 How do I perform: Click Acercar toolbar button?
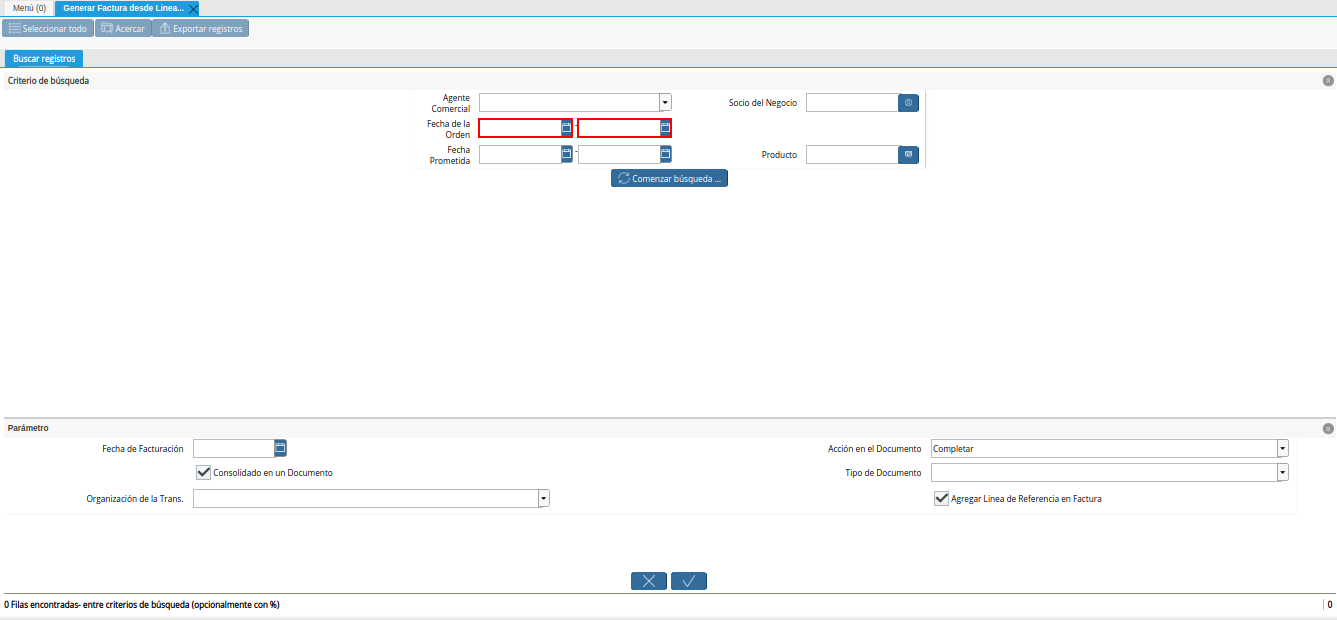(123, 28)
